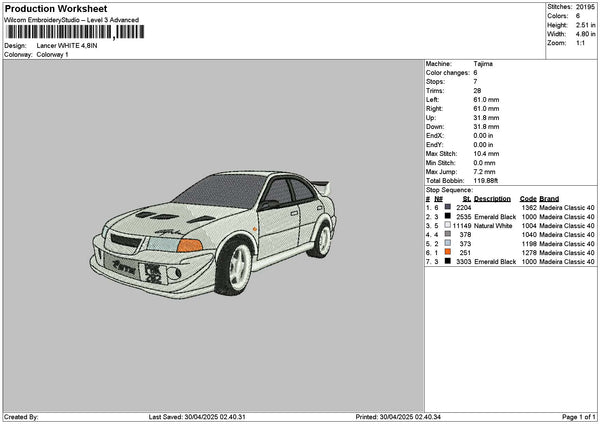Pick the purple-gray swatch for stop 1
600x424 pixels.
coord(447,207)
